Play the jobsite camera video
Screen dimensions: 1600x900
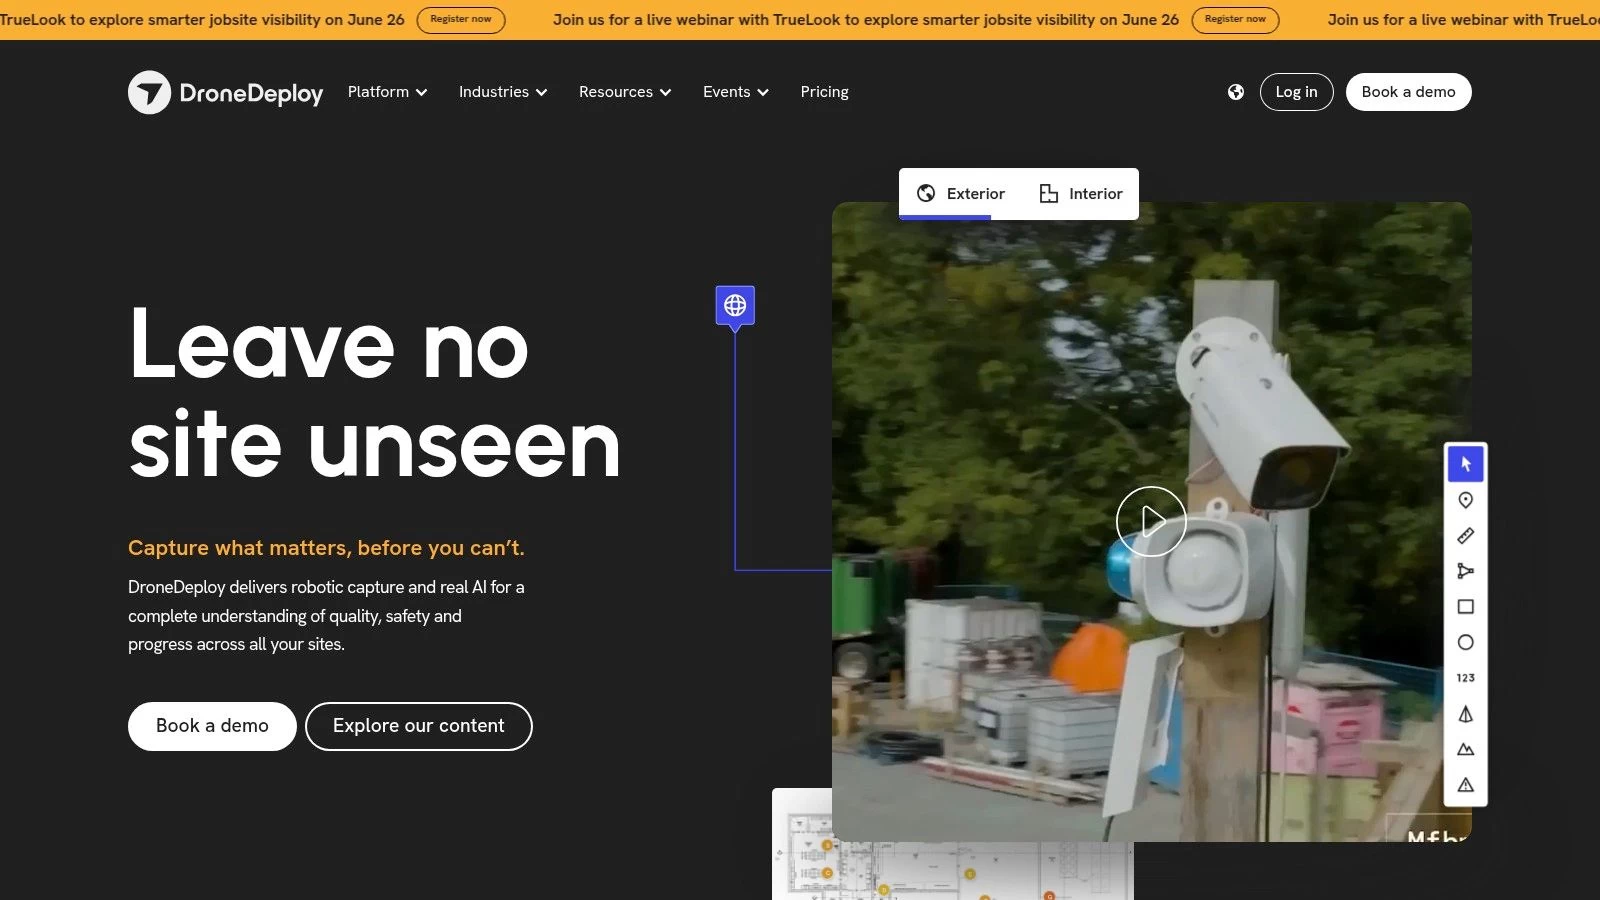tap(1151, 521)
